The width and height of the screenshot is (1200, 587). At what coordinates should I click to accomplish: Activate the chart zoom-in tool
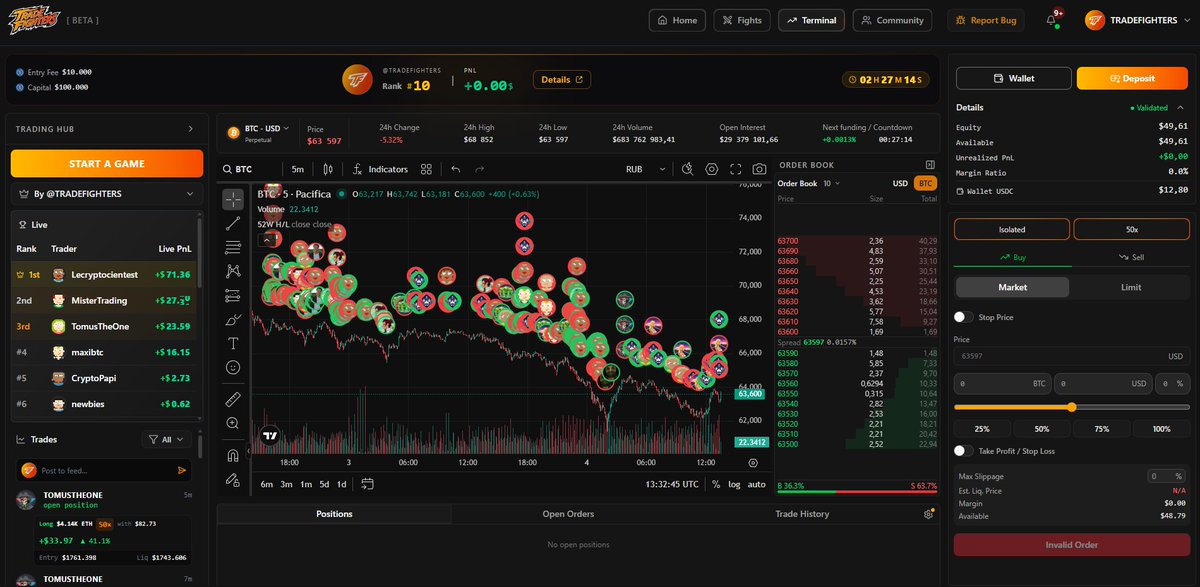click(x=233, y=423)
